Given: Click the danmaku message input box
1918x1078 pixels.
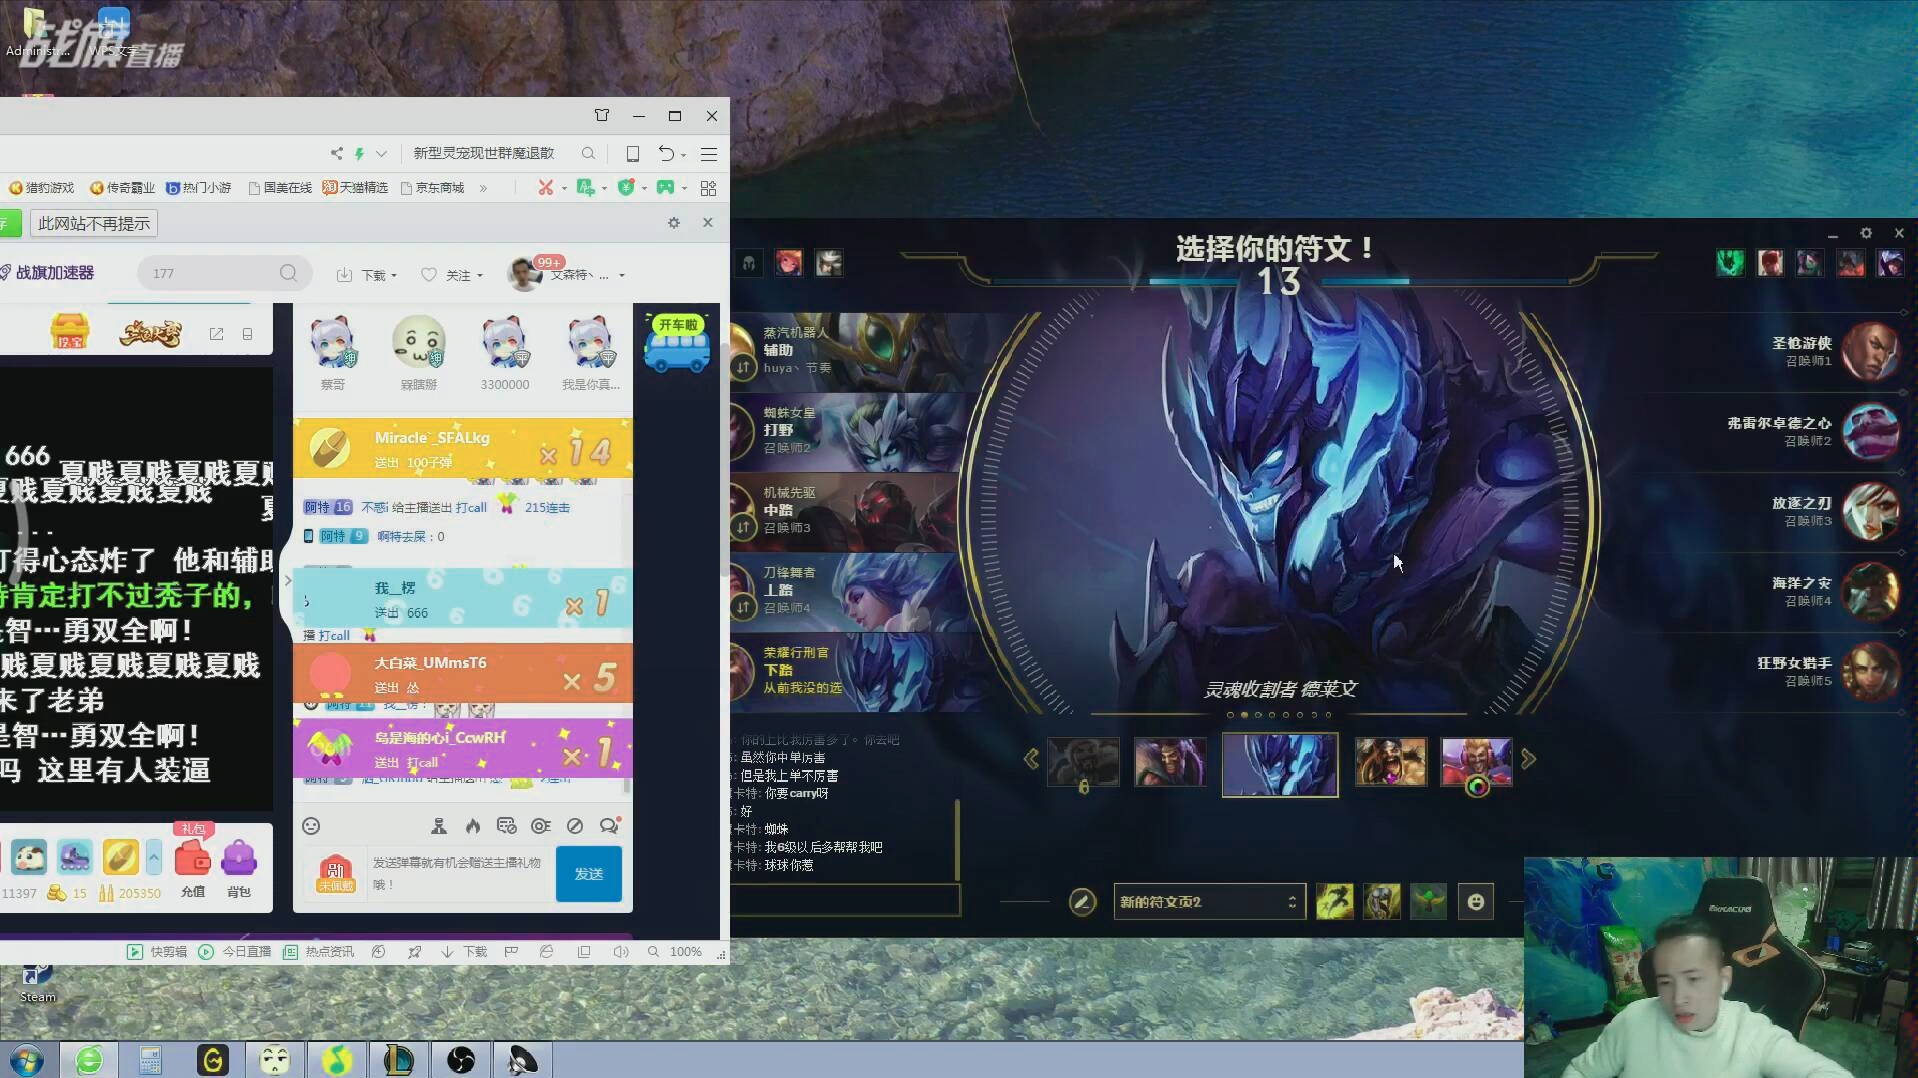Looking at the screenshot, I should pos(457,873).
